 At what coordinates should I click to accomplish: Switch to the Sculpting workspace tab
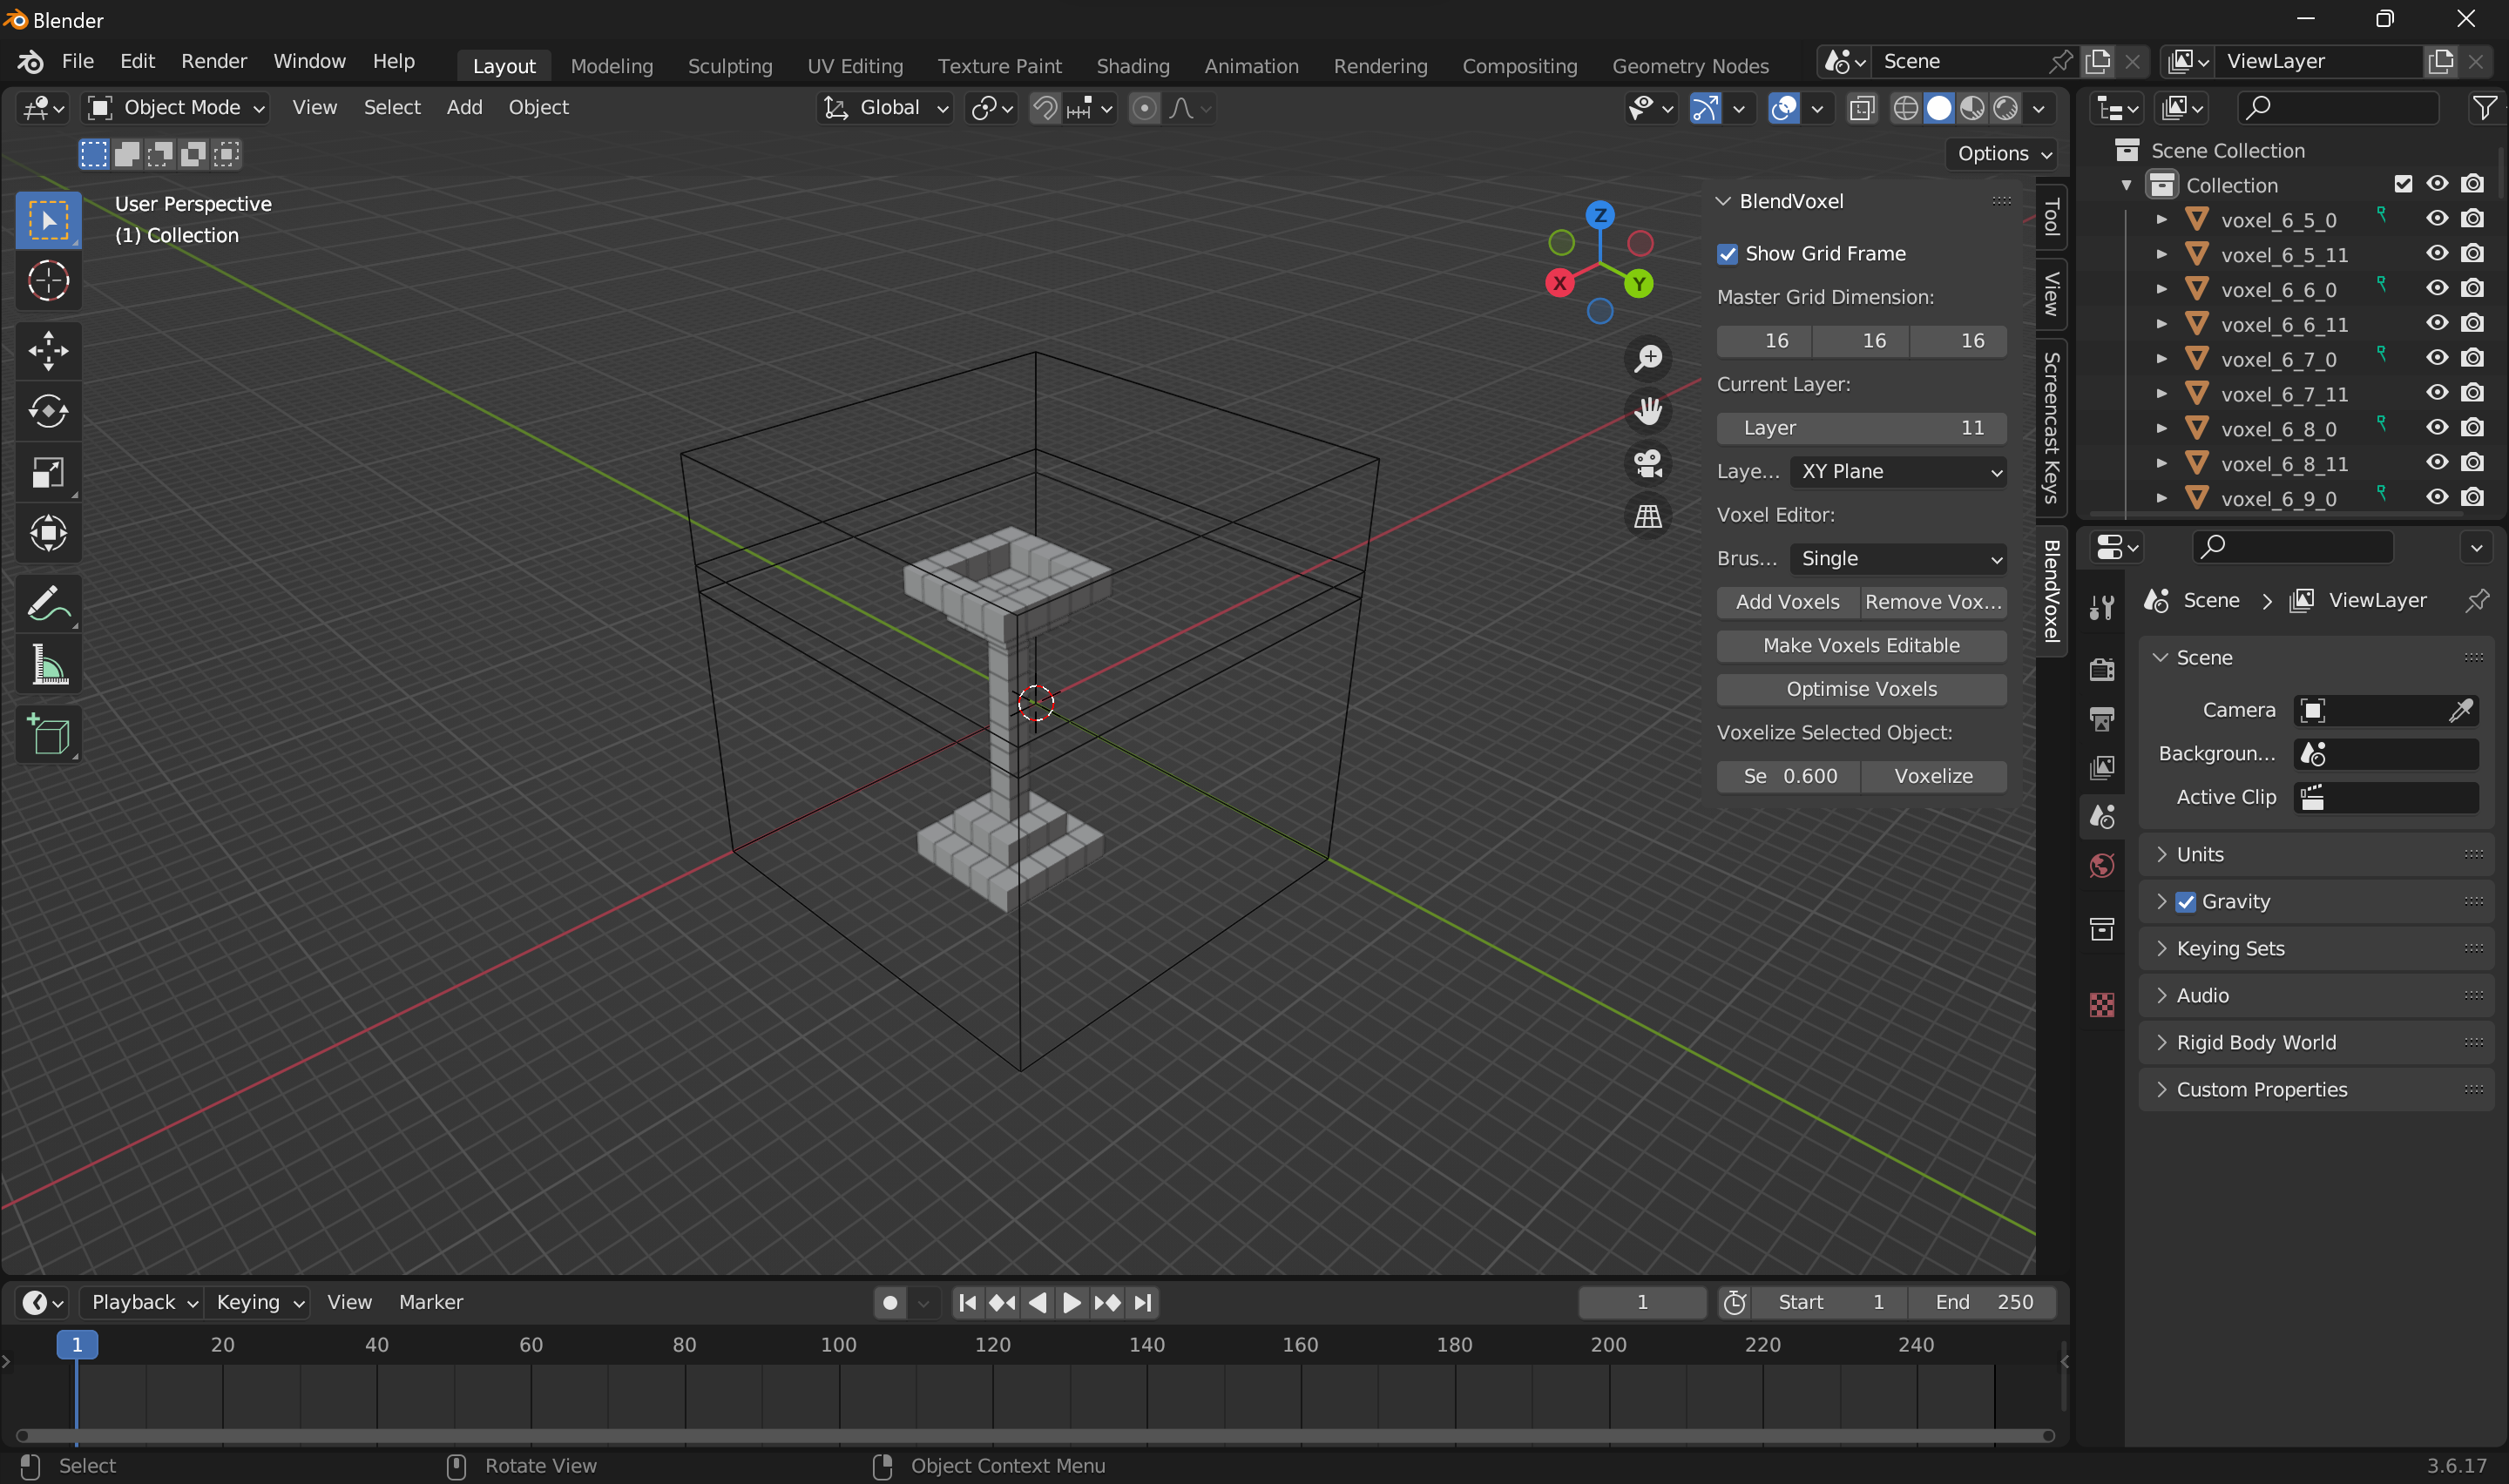[x=730, y=66]
